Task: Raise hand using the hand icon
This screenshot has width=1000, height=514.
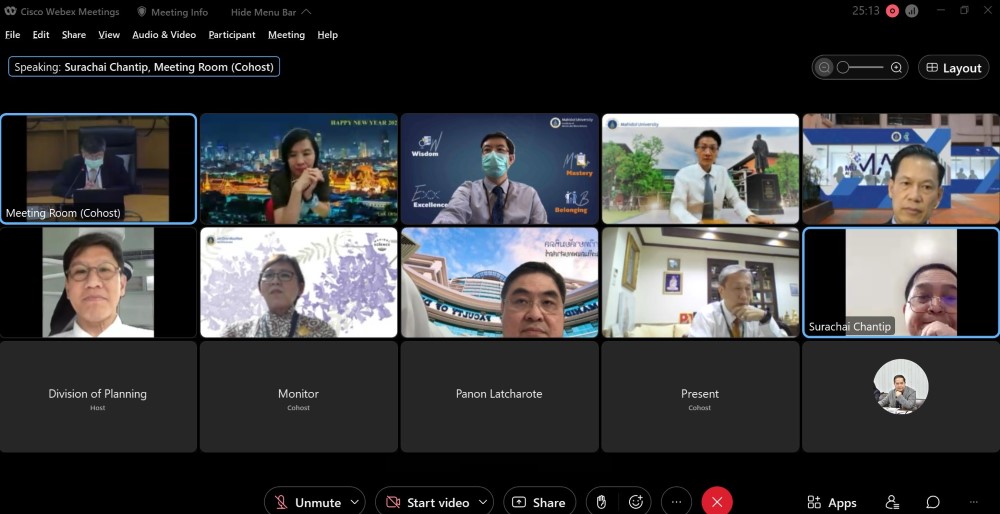Action: tap(602, 502)
